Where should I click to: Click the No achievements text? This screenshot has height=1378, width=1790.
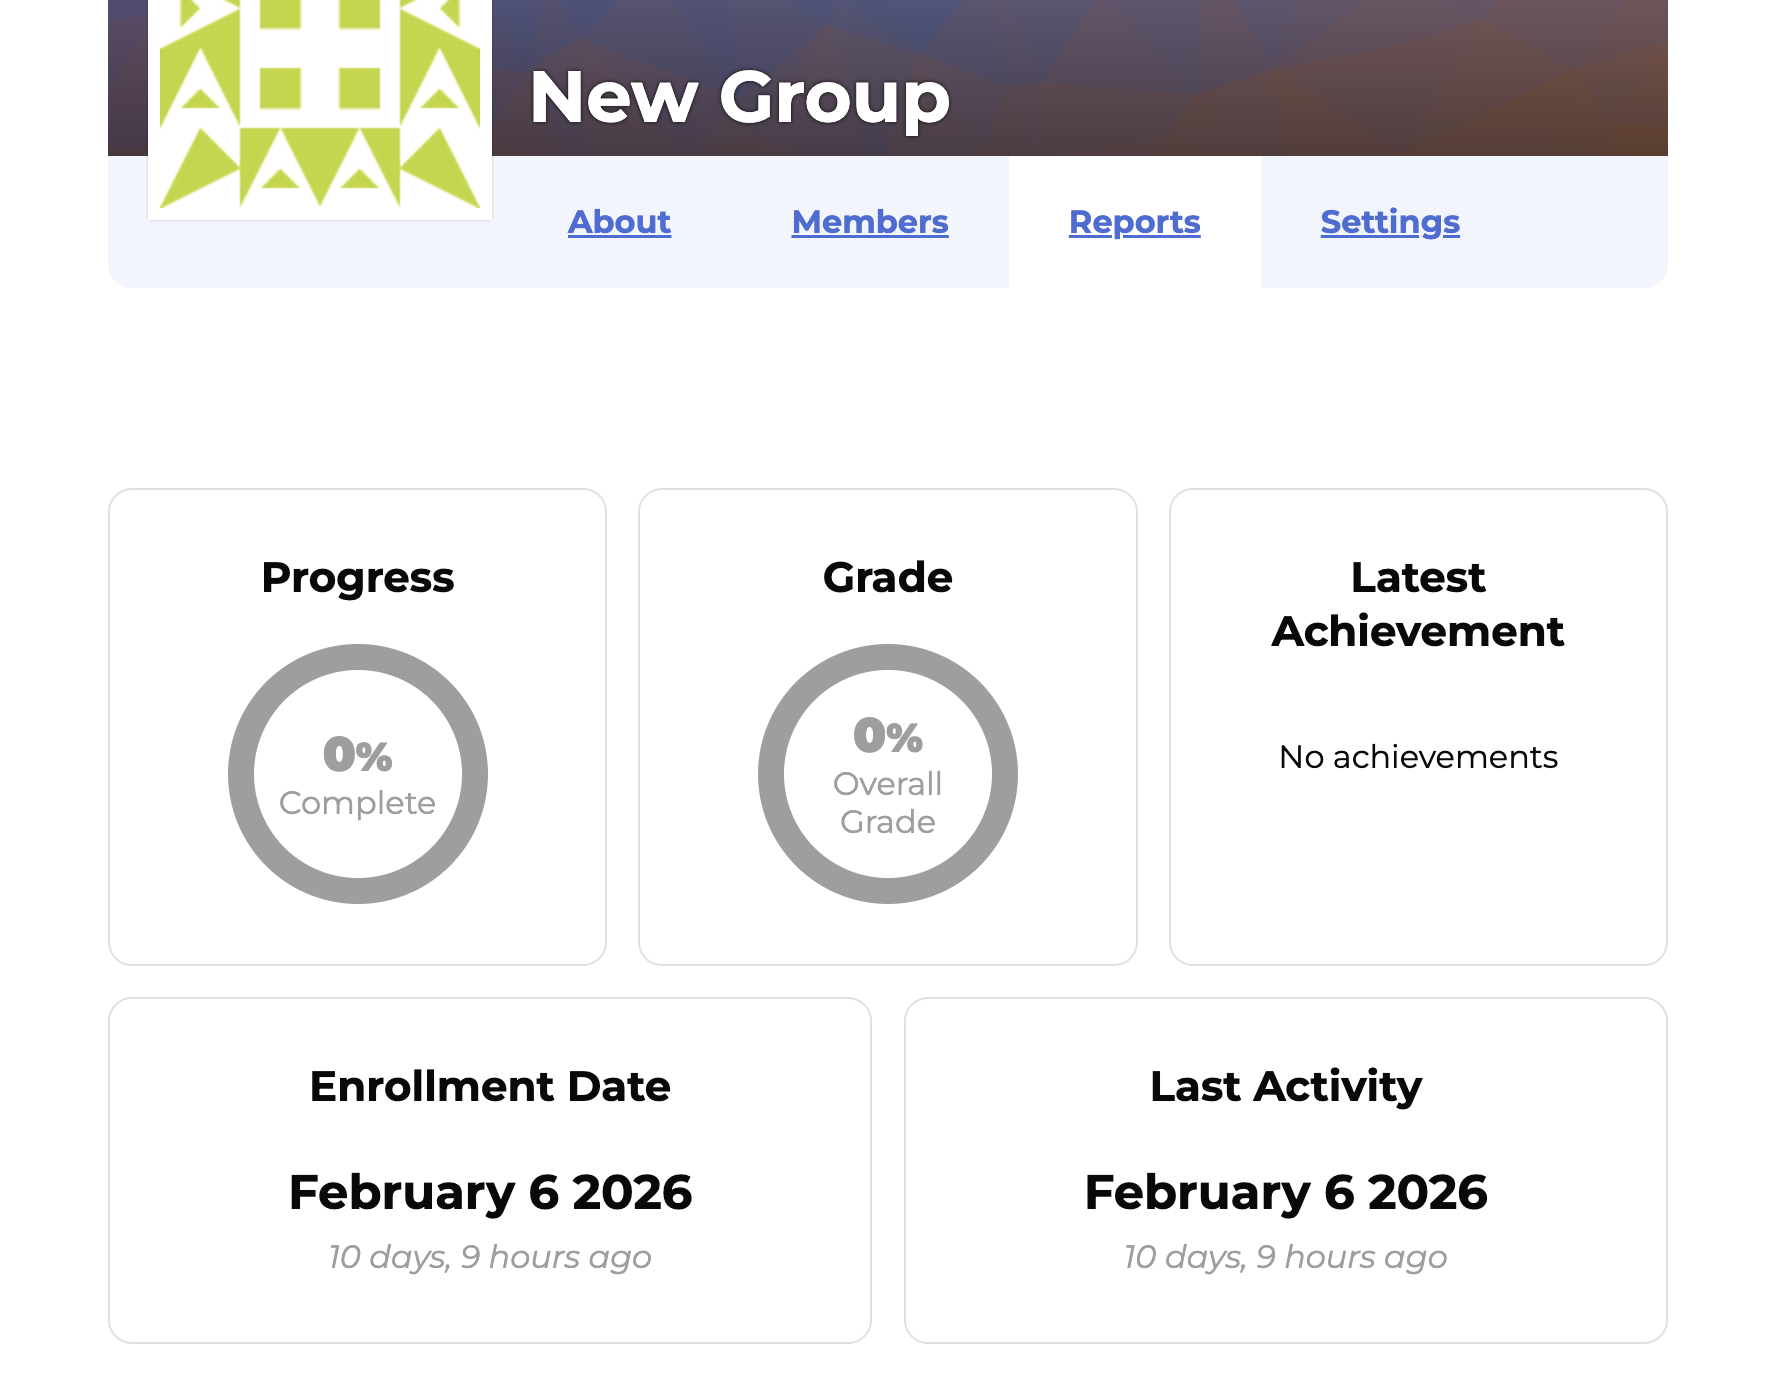pyautogui.click(x=1417, y=757)
